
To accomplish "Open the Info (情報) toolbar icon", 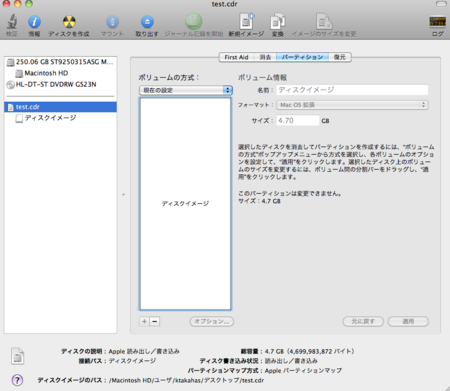I will [34, 22].
